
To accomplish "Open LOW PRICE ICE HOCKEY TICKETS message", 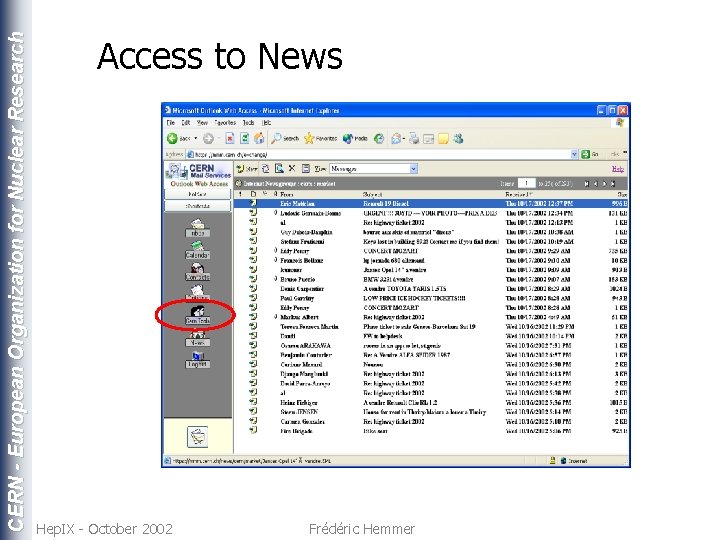I will pos(431,298).
